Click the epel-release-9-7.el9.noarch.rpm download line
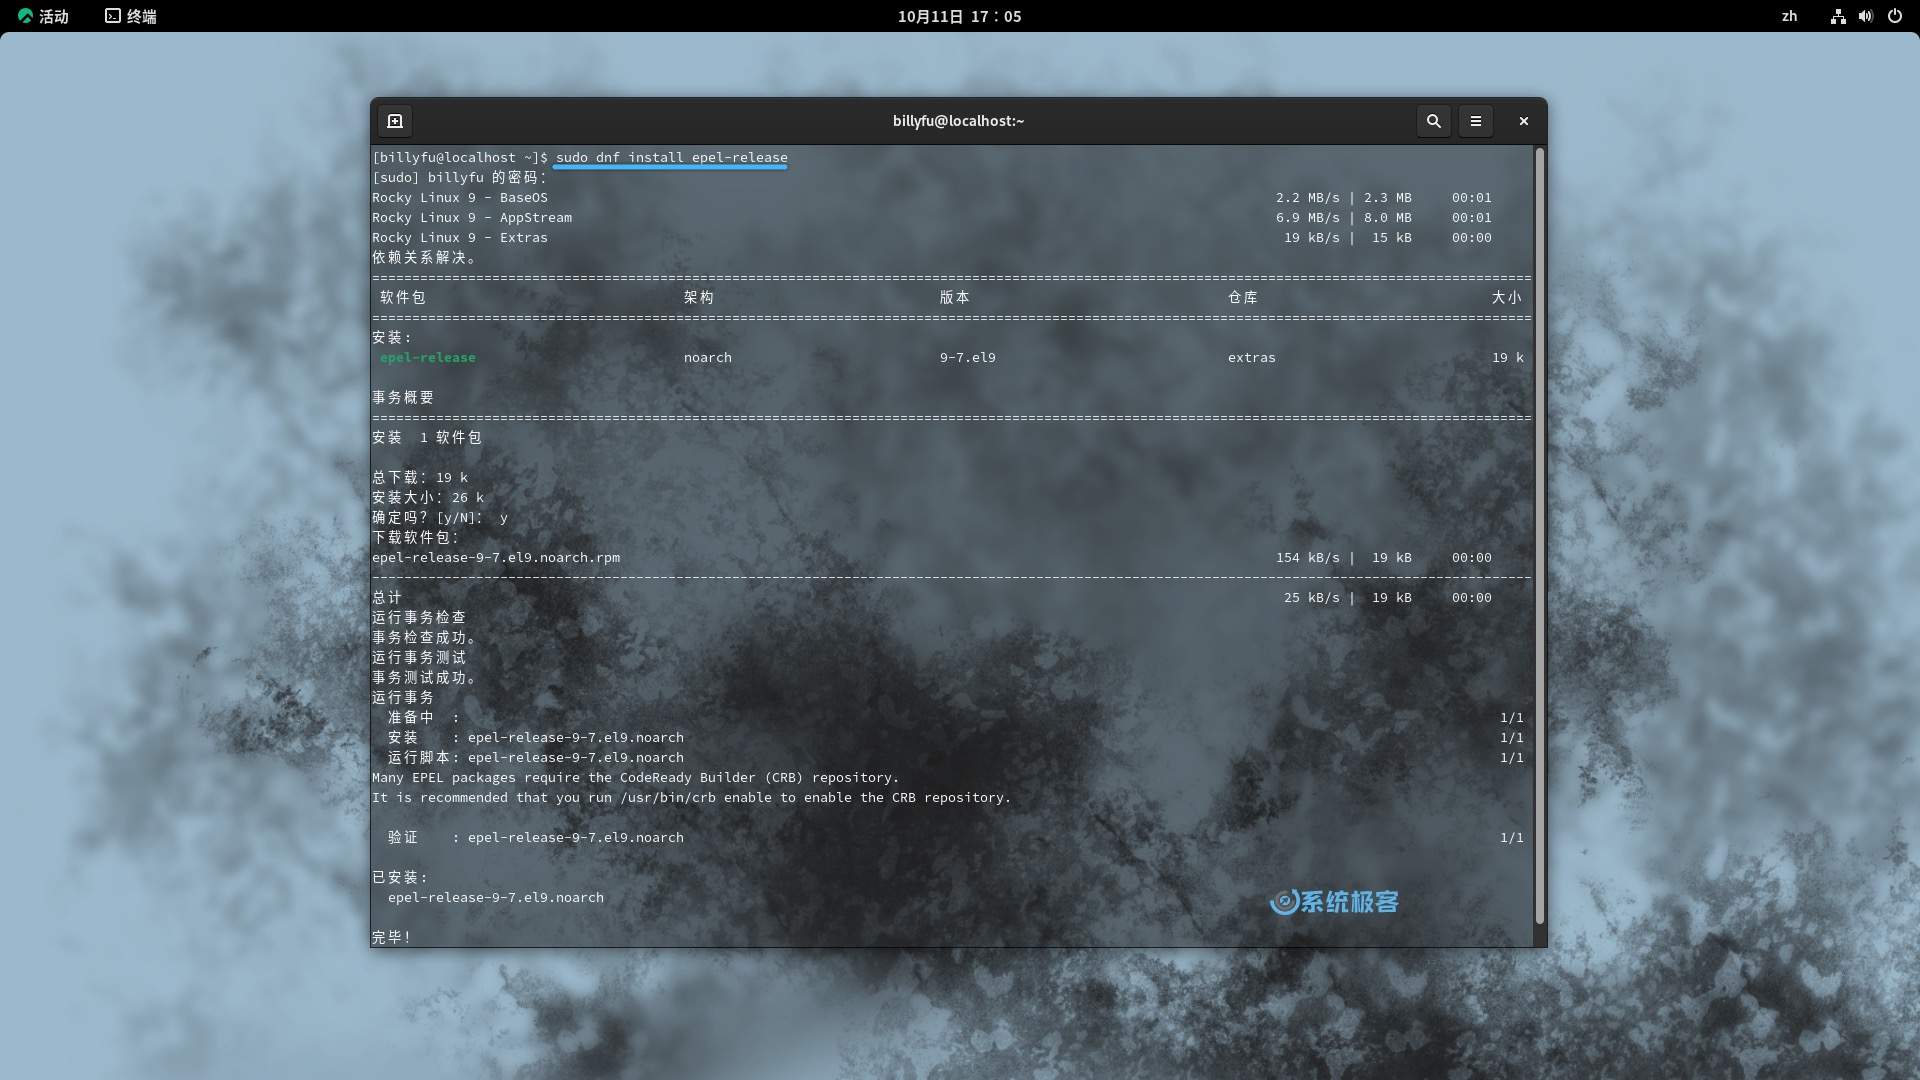 pyautogui.click(x=931, y=558)
